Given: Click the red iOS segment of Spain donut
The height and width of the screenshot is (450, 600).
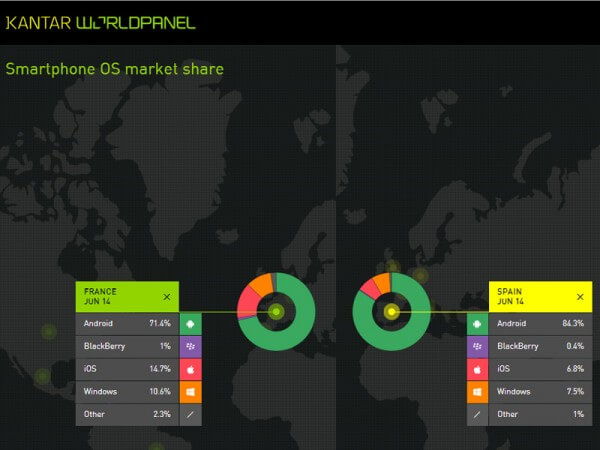Looking at the screenshot, I should tap(370, 289).
